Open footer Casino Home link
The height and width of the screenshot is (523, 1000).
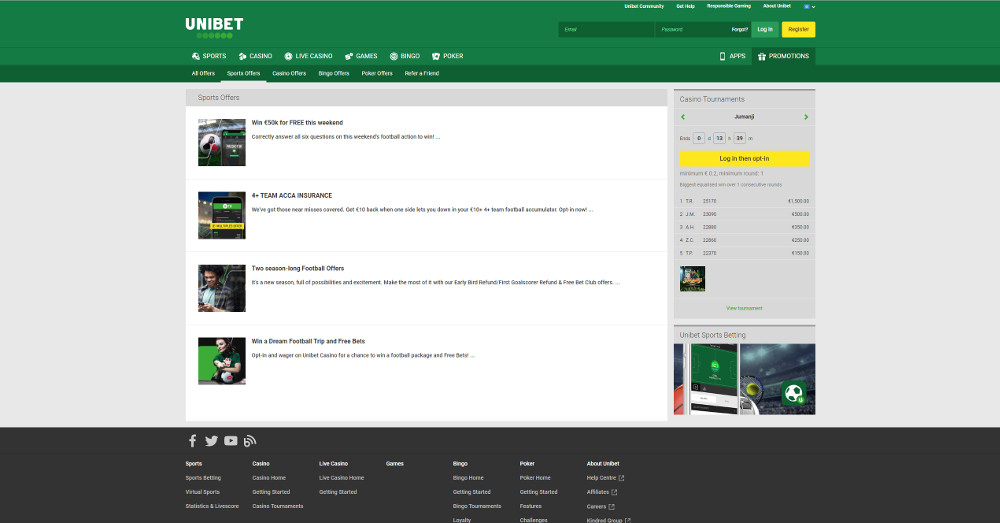(x=269, y=478)
